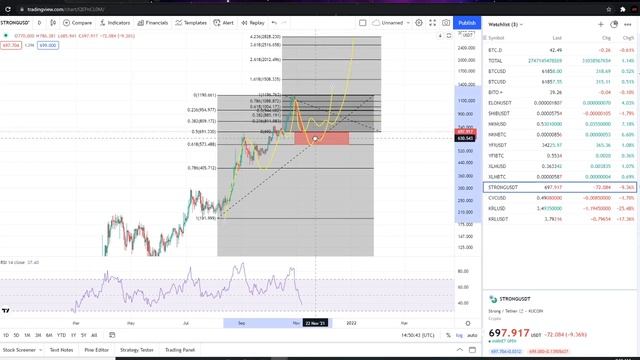
Task: Open the browser extensions puzzle icon
Action: click(622, 9)
